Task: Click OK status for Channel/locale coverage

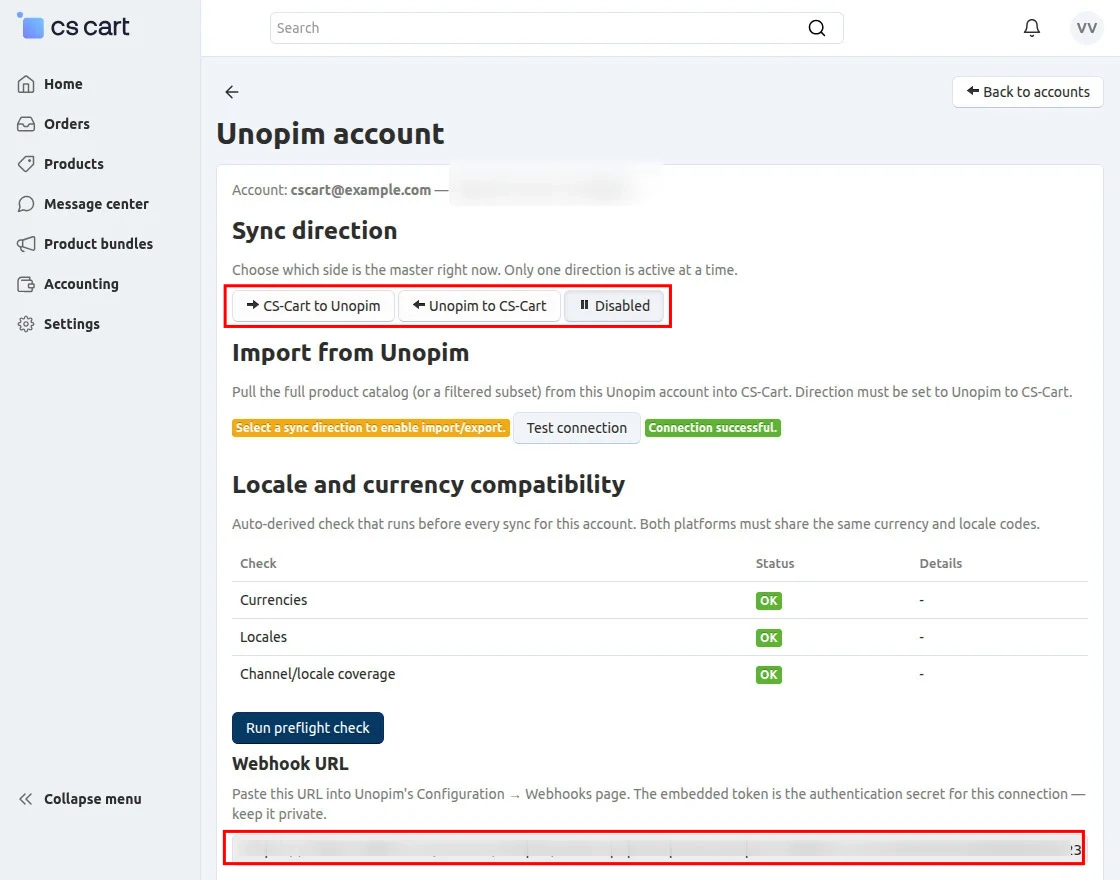Action: [769, 675]
